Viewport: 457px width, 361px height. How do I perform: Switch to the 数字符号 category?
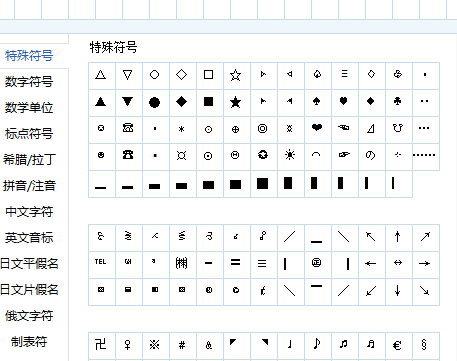click(29, 81)
